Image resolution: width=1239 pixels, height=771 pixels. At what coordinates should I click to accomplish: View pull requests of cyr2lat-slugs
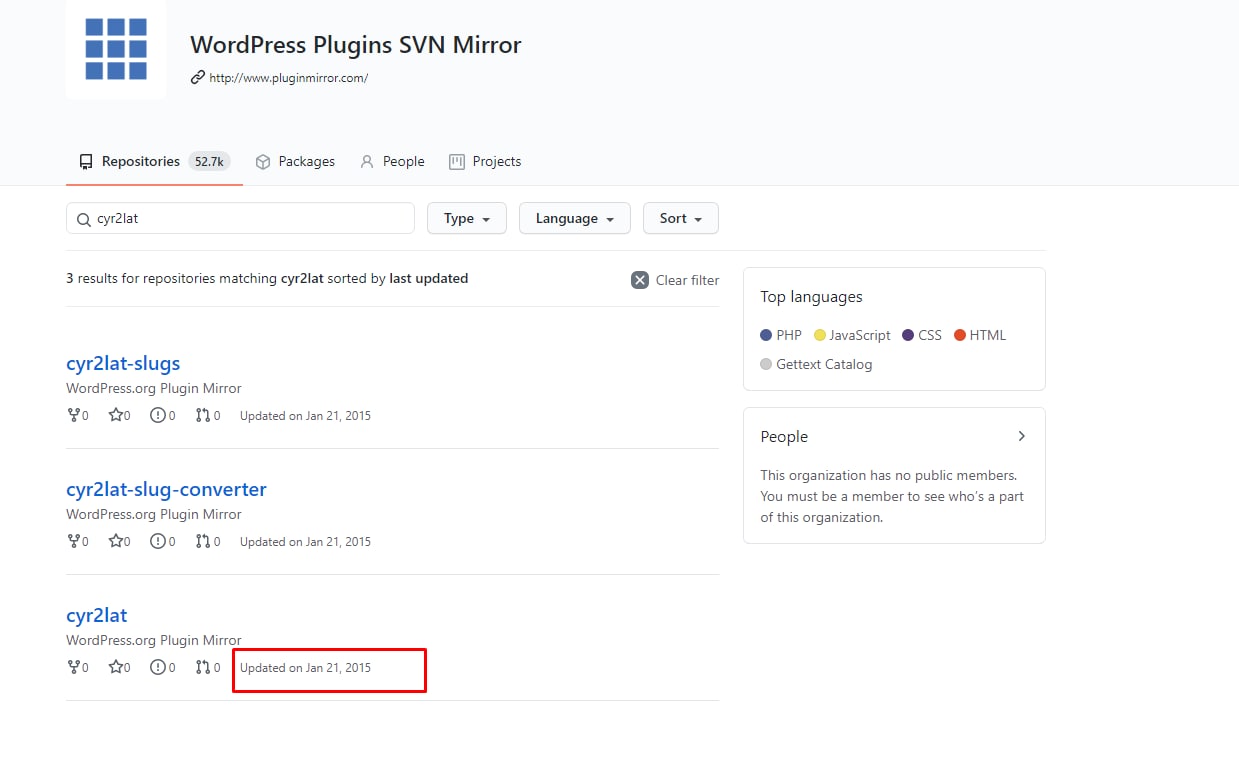coord(208,416)
